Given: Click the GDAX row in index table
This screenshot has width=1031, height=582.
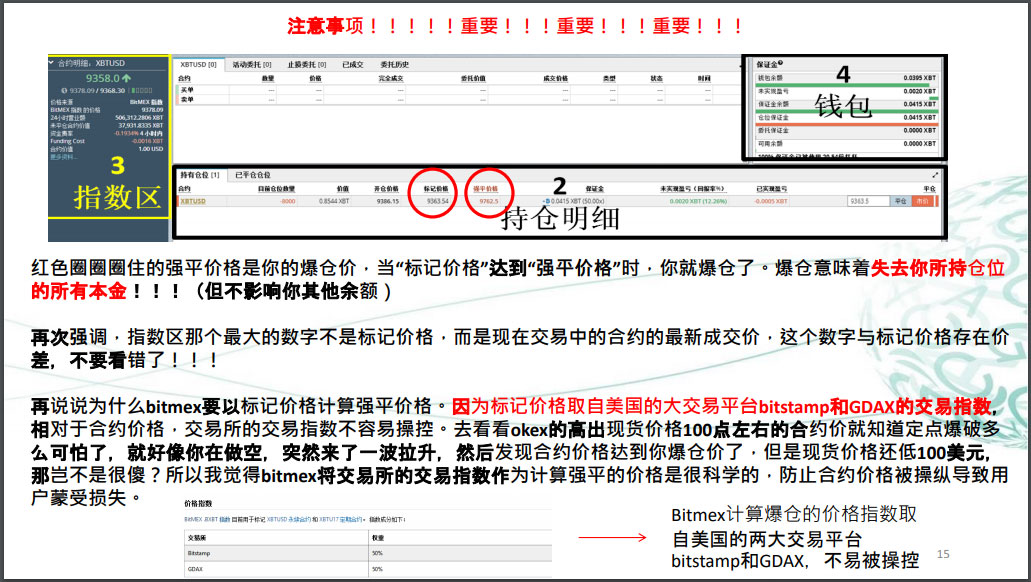Looking at the screenshot, I should [368, 569].
